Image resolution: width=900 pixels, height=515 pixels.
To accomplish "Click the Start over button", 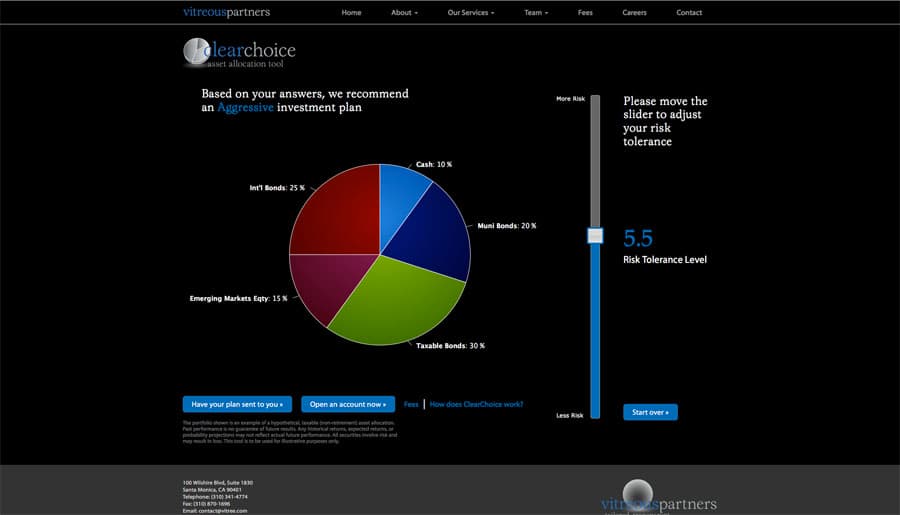I will (x=650, y=412).
